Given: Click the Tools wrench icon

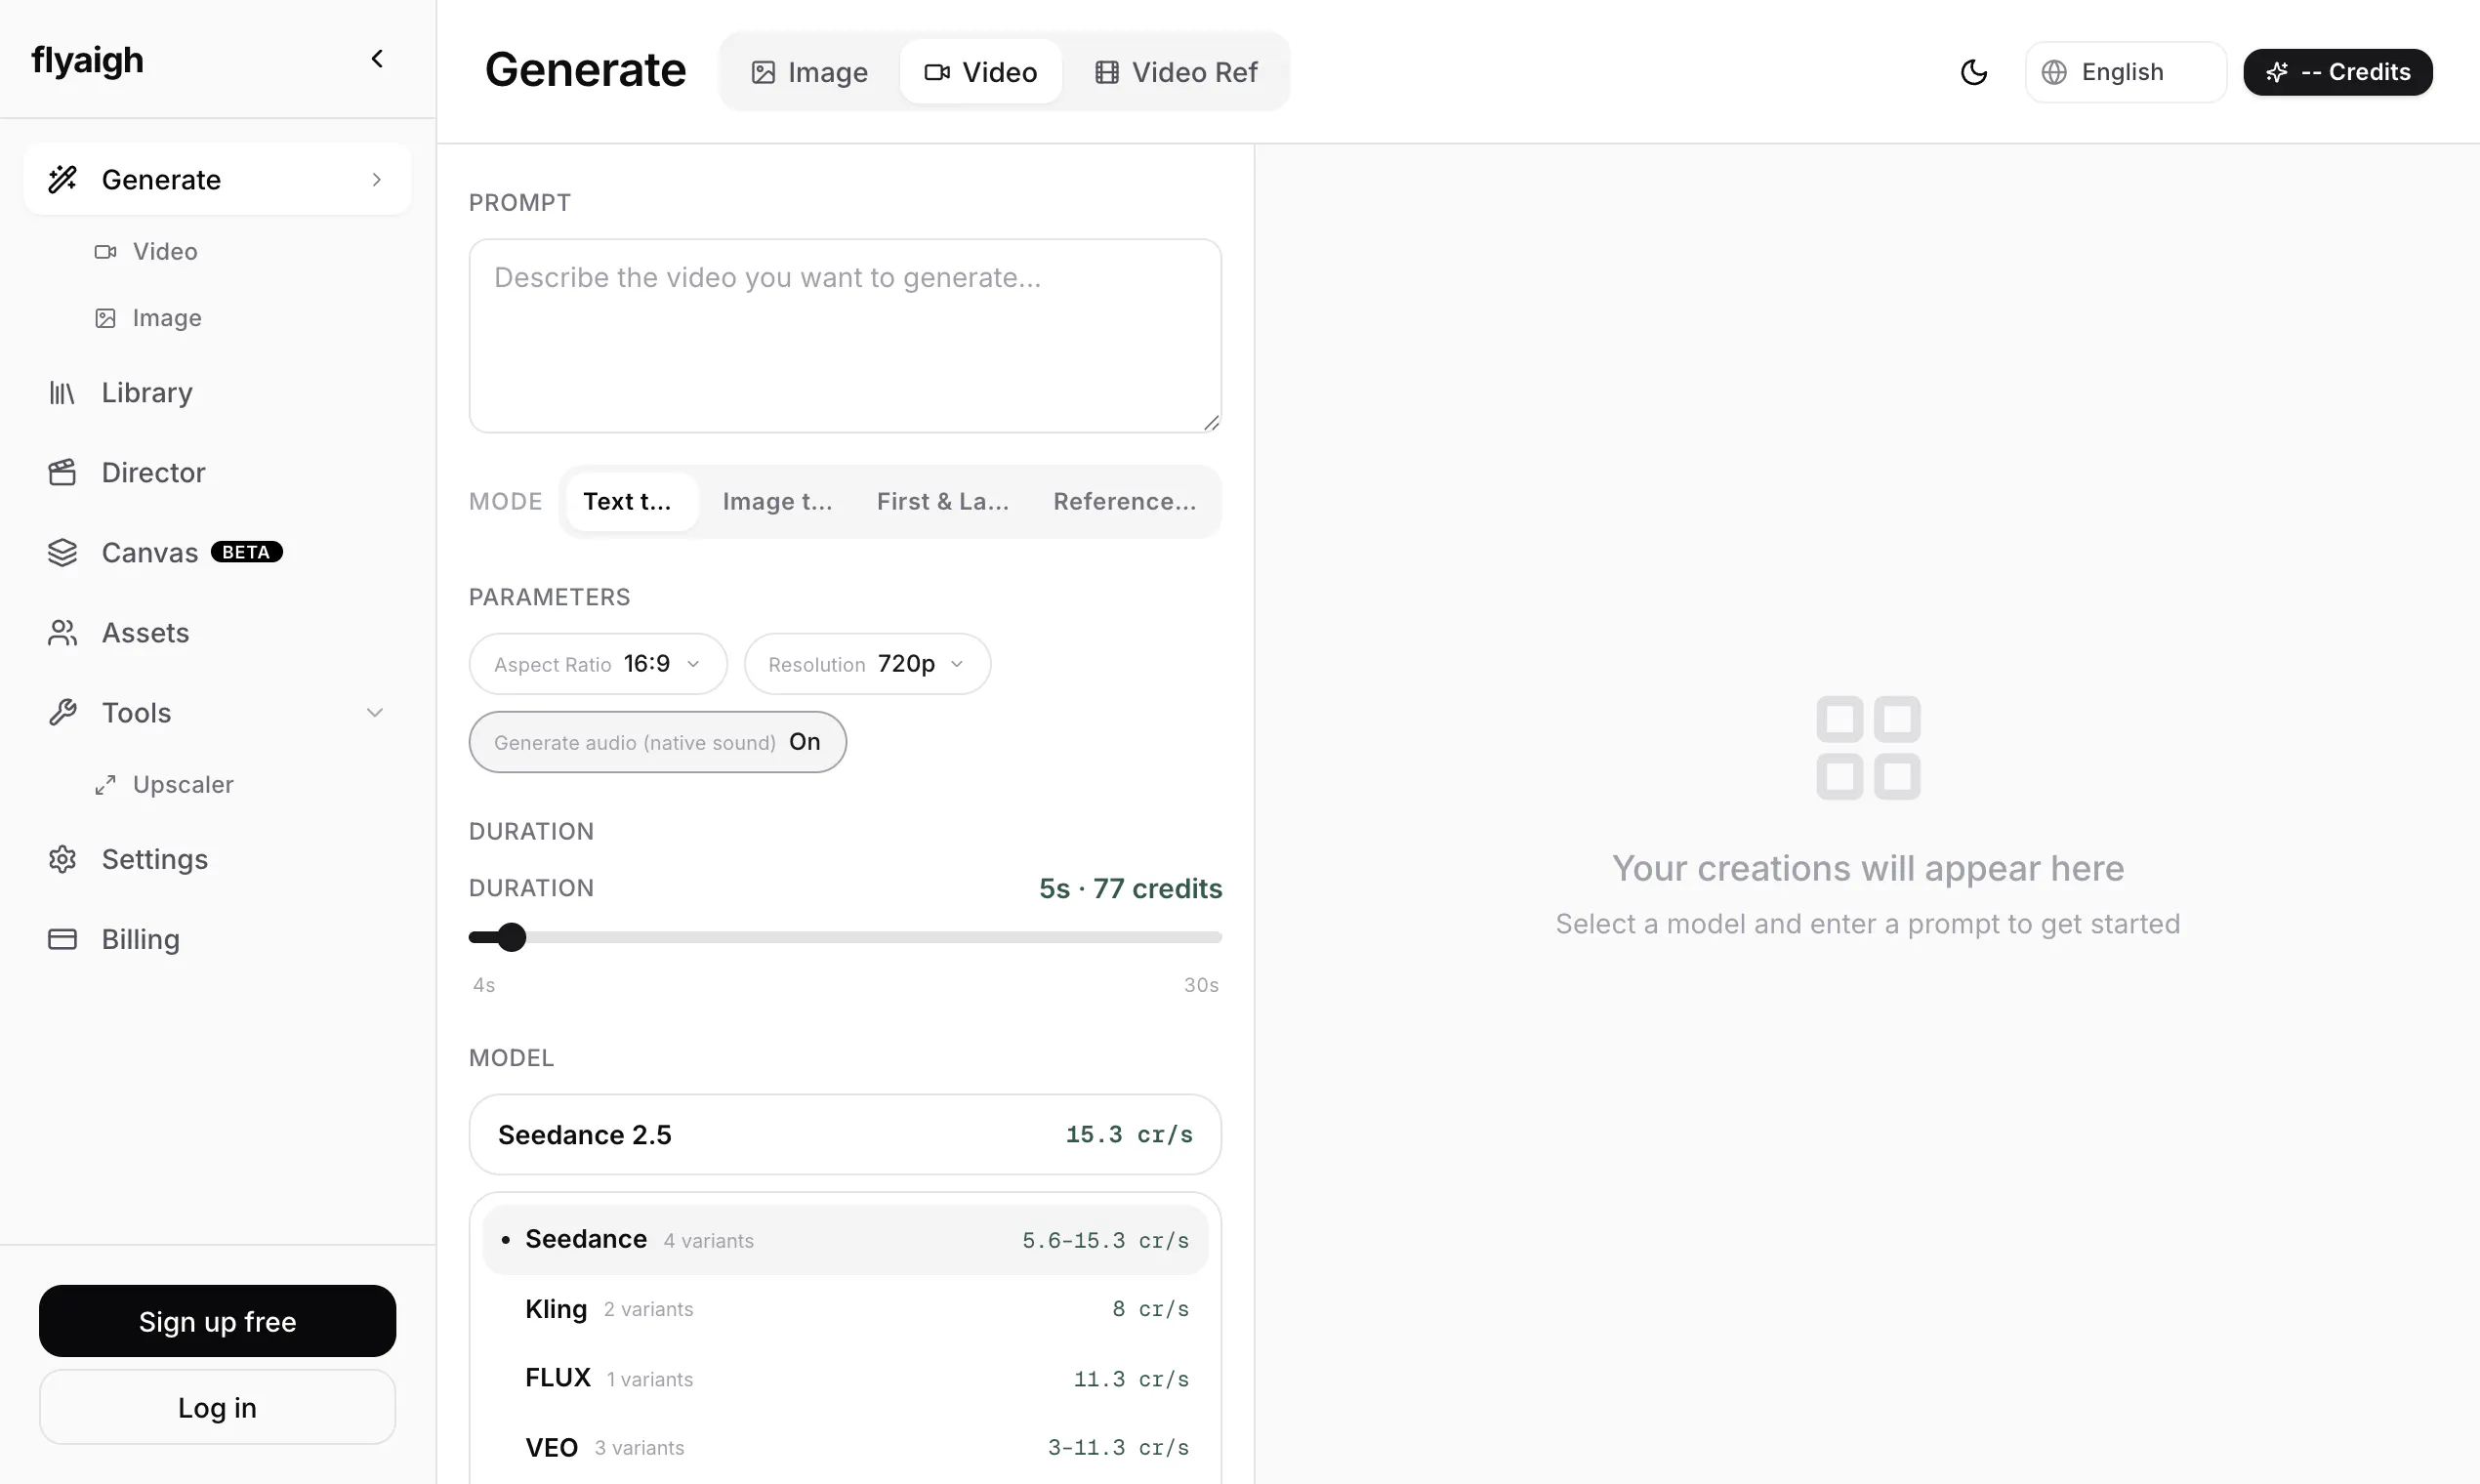Looking at the screenshot, I should click(62, 712).
